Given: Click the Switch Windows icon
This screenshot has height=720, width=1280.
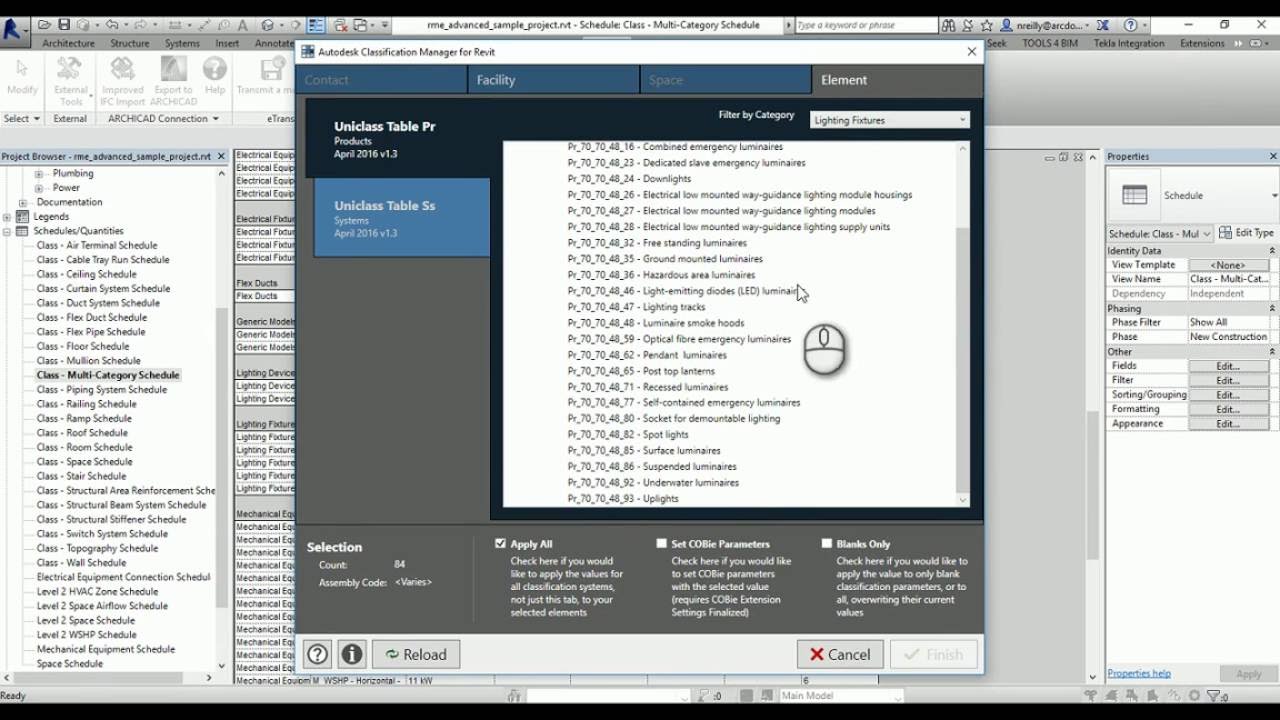Looking at the screenshot, I should click(361, 24).
